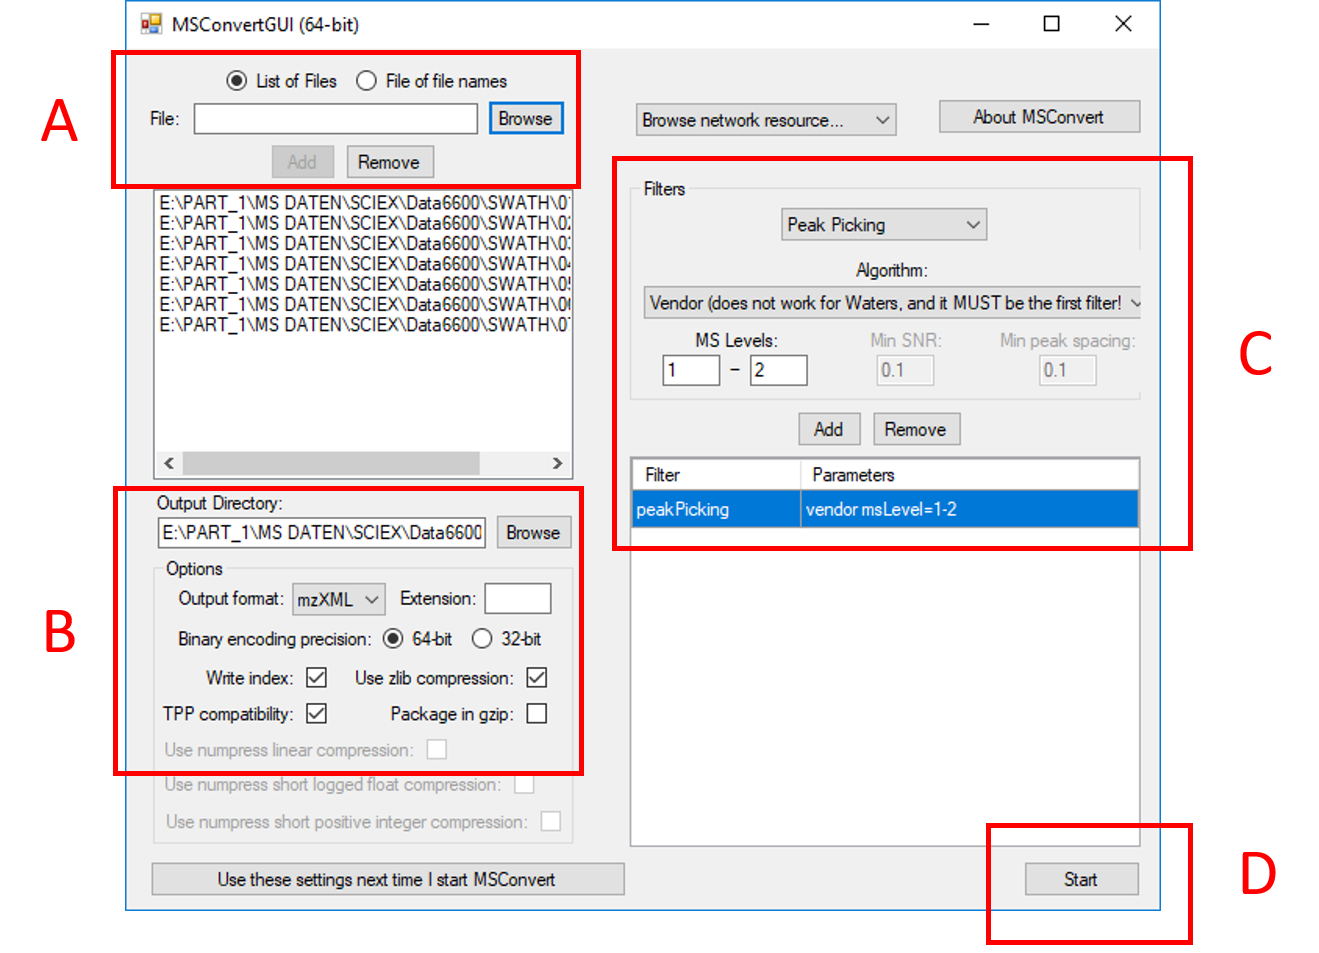
Task: Select the File of file names option
Action: pyautogui.click(x=367, y=81)
